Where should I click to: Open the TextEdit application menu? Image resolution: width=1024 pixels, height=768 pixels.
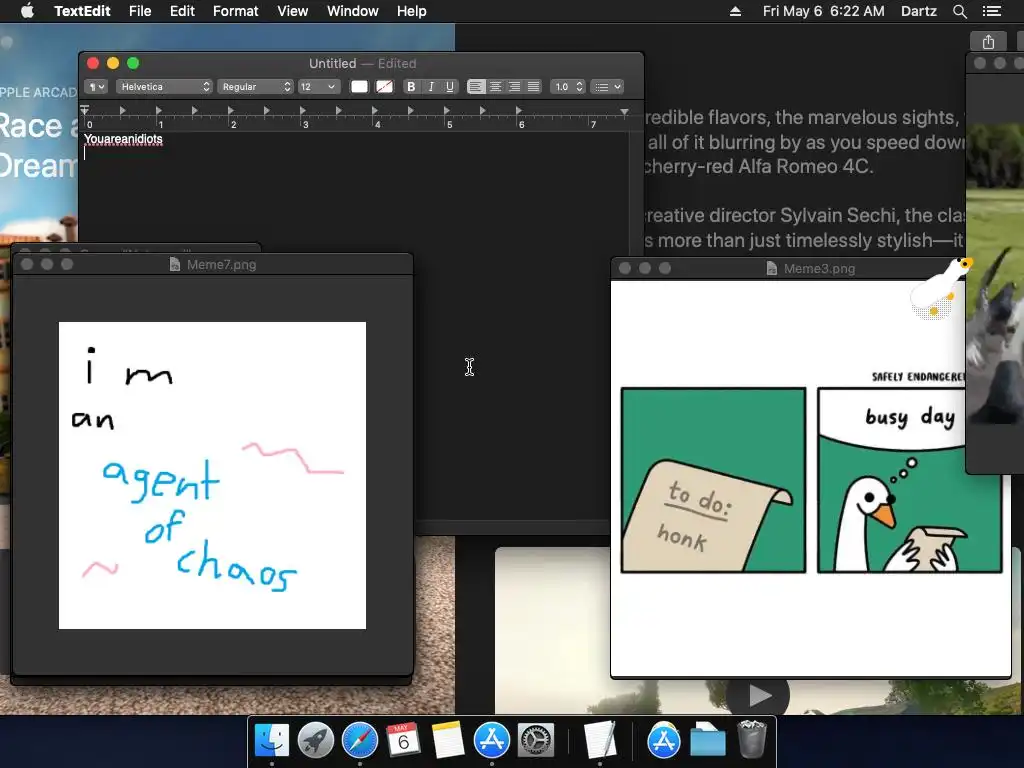coord(82,11)
